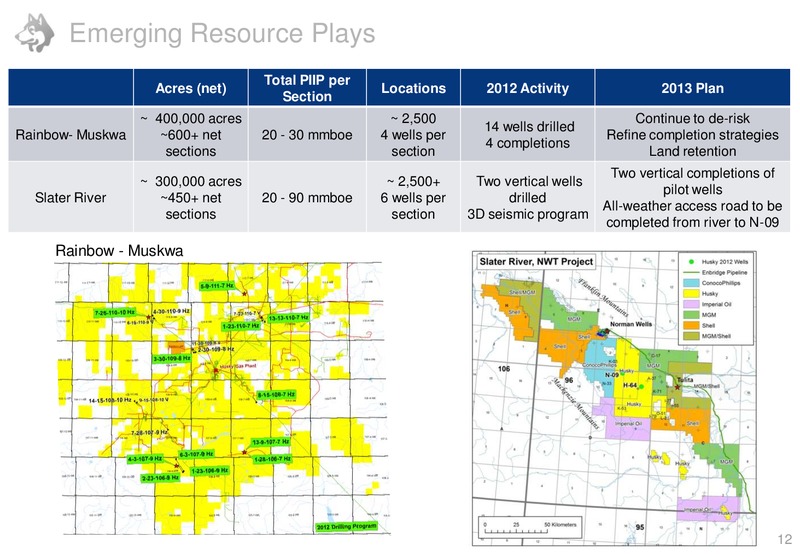
Task: Click the '2013 Plan' column header
Action: [x=692, y=88]
